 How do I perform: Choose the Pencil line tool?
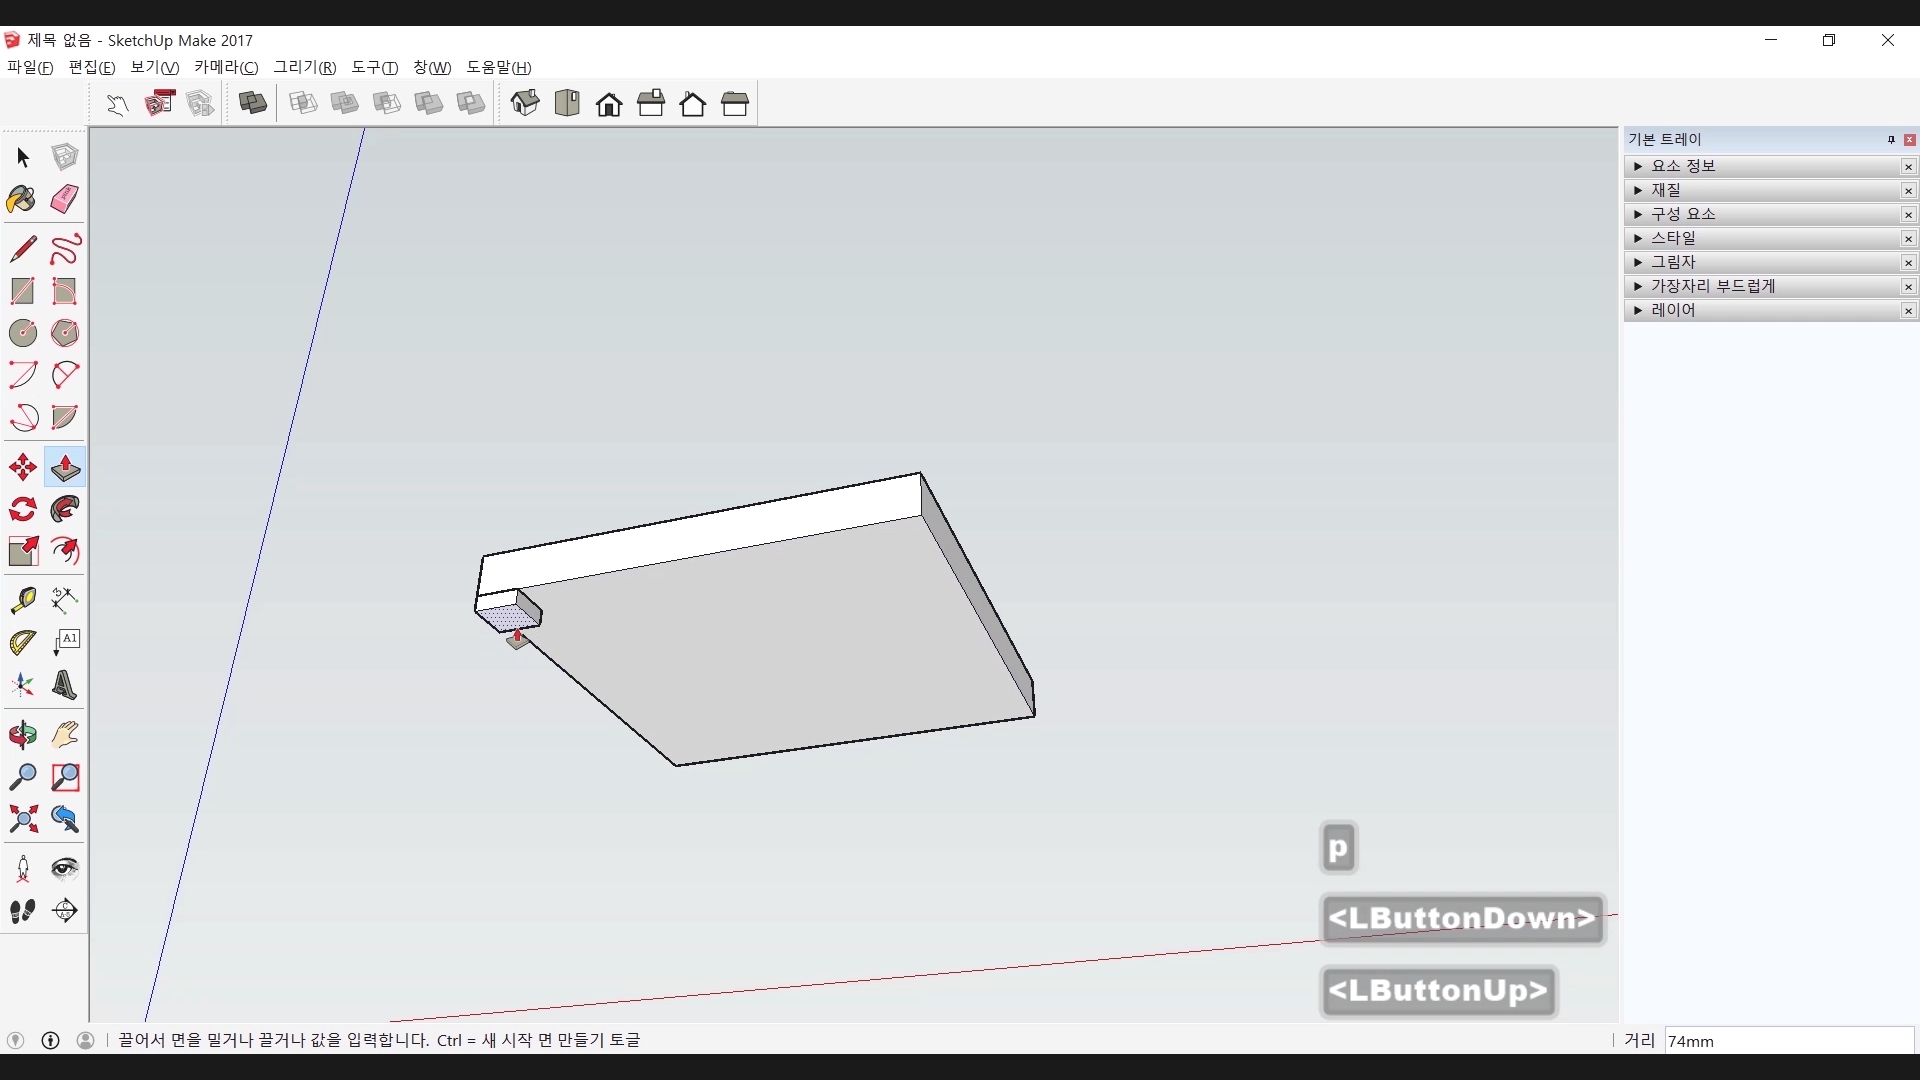[22, 249]
